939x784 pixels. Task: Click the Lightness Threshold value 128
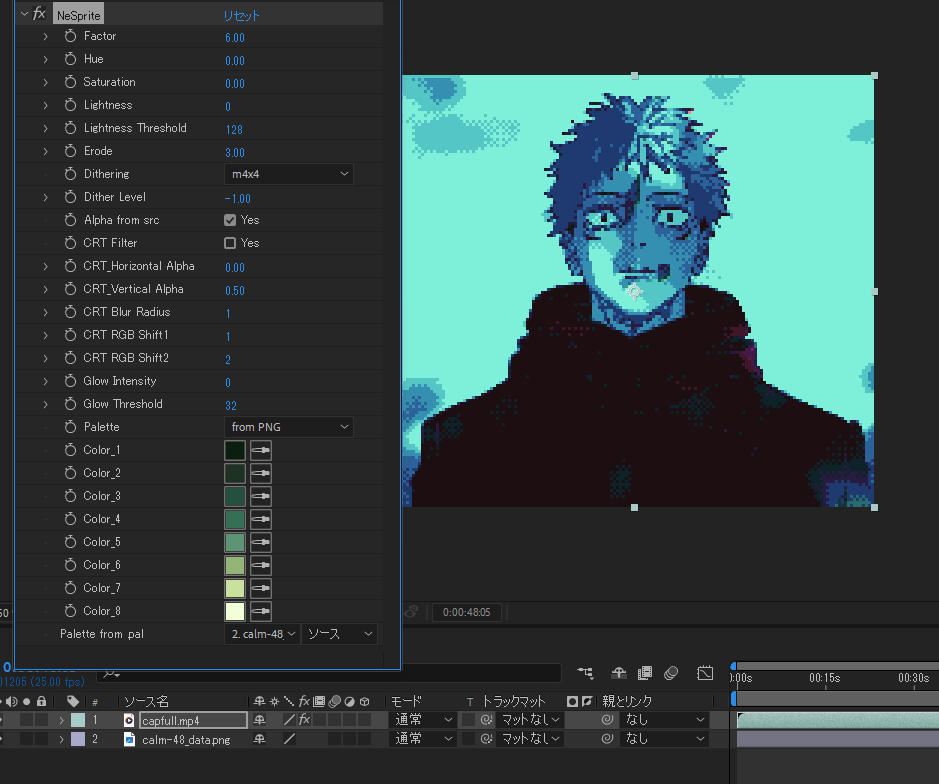[234, 129]
